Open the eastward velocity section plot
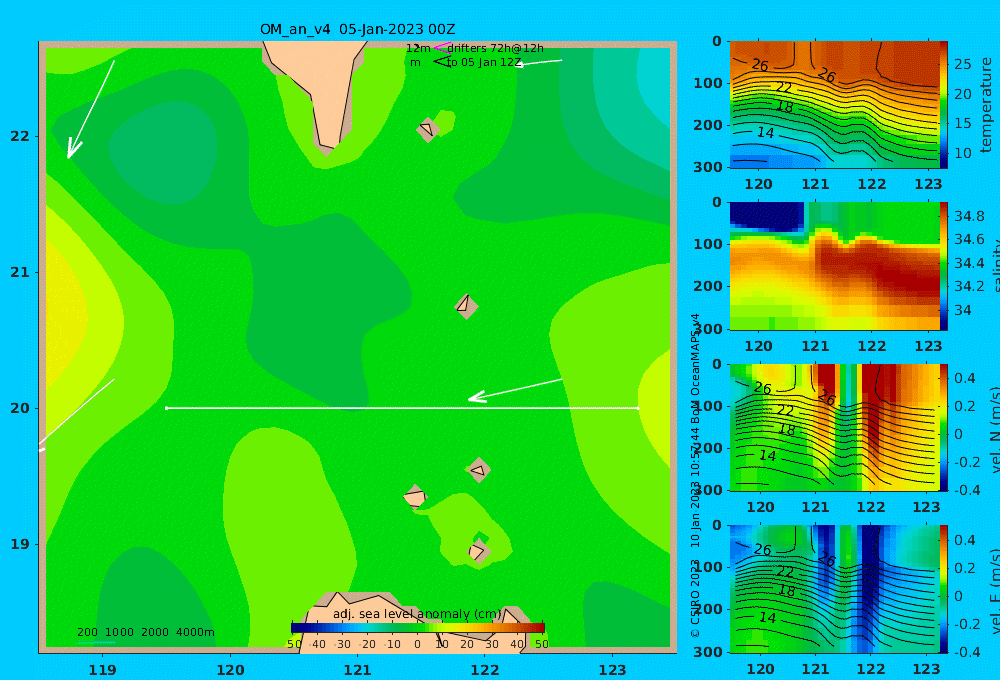The width and height of the screenshot is (1000, 680). pos(834,589)
